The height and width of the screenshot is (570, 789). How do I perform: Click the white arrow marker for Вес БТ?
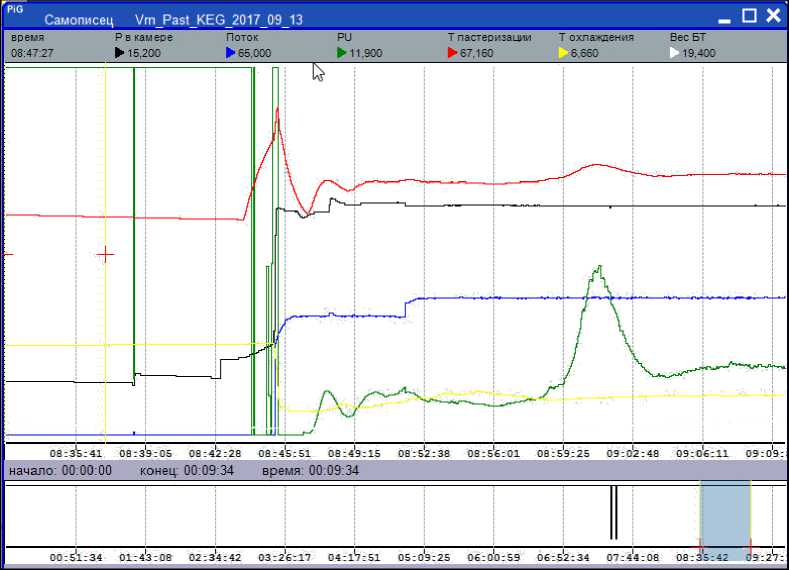(674, 53)
